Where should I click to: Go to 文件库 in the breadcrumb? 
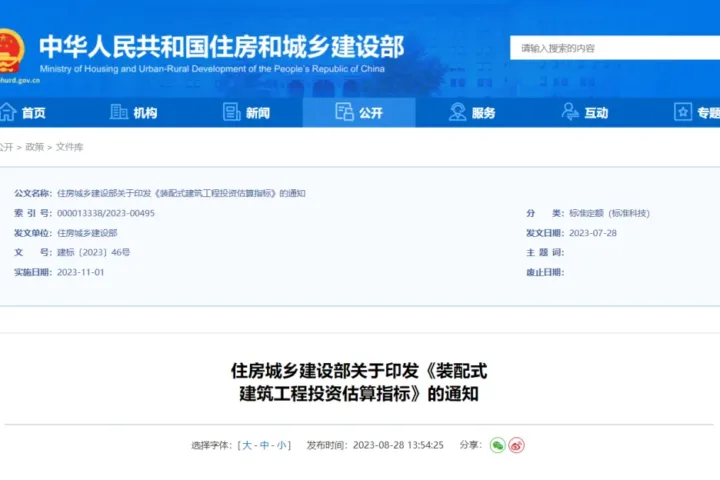[x=69, y=147]
